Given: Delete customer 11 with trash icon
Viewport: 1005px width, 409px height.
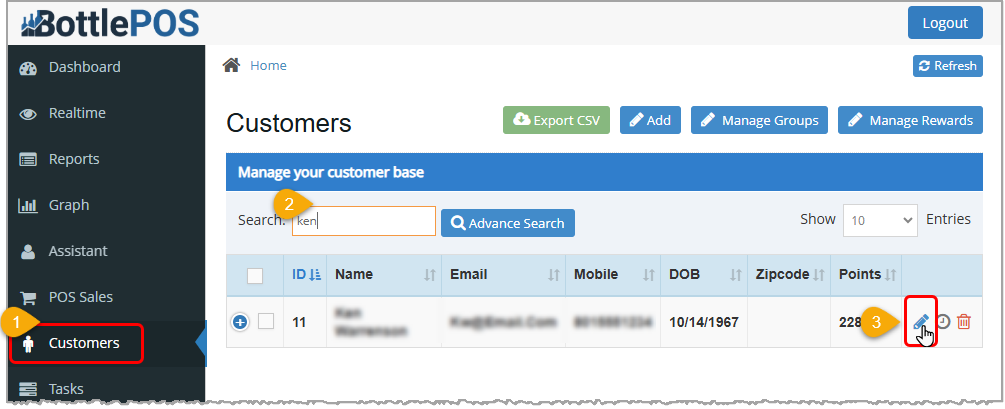Looking at the screenshot, I should (x=964, y=321).
